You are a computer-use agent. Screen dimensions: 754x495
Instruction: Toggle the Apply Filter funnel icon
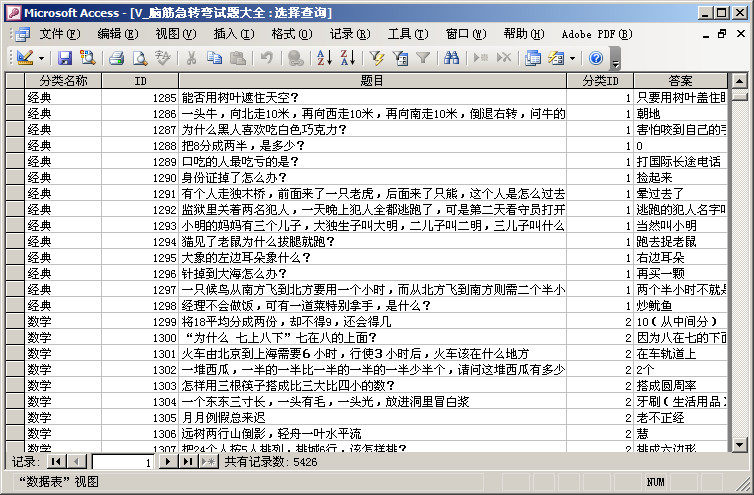[423, 58]
